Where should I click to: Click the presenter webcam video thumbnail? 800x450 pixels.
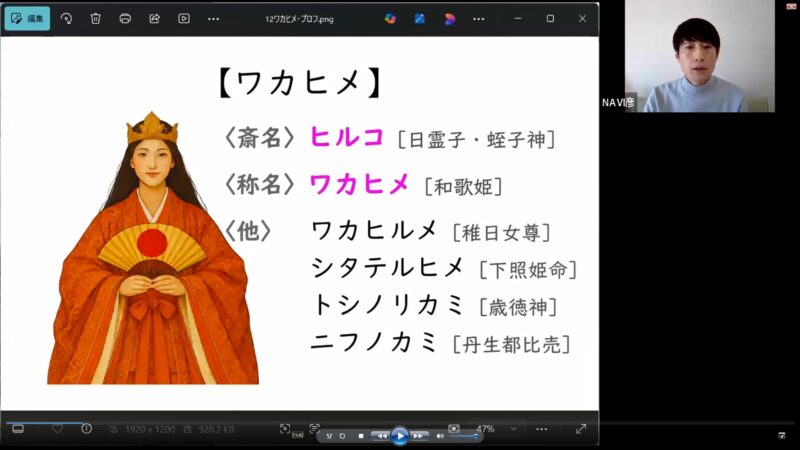[x=699, y=56]
